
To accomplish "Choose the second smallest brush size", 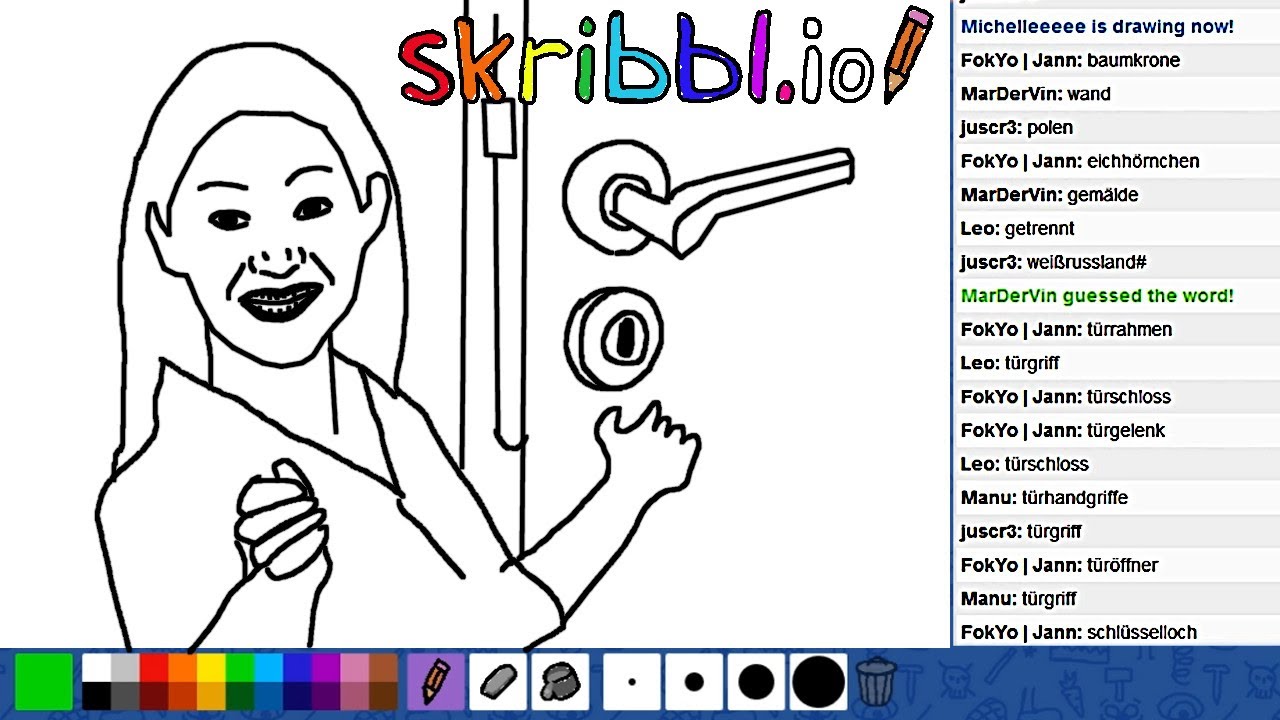I will [x=694, y=682].
